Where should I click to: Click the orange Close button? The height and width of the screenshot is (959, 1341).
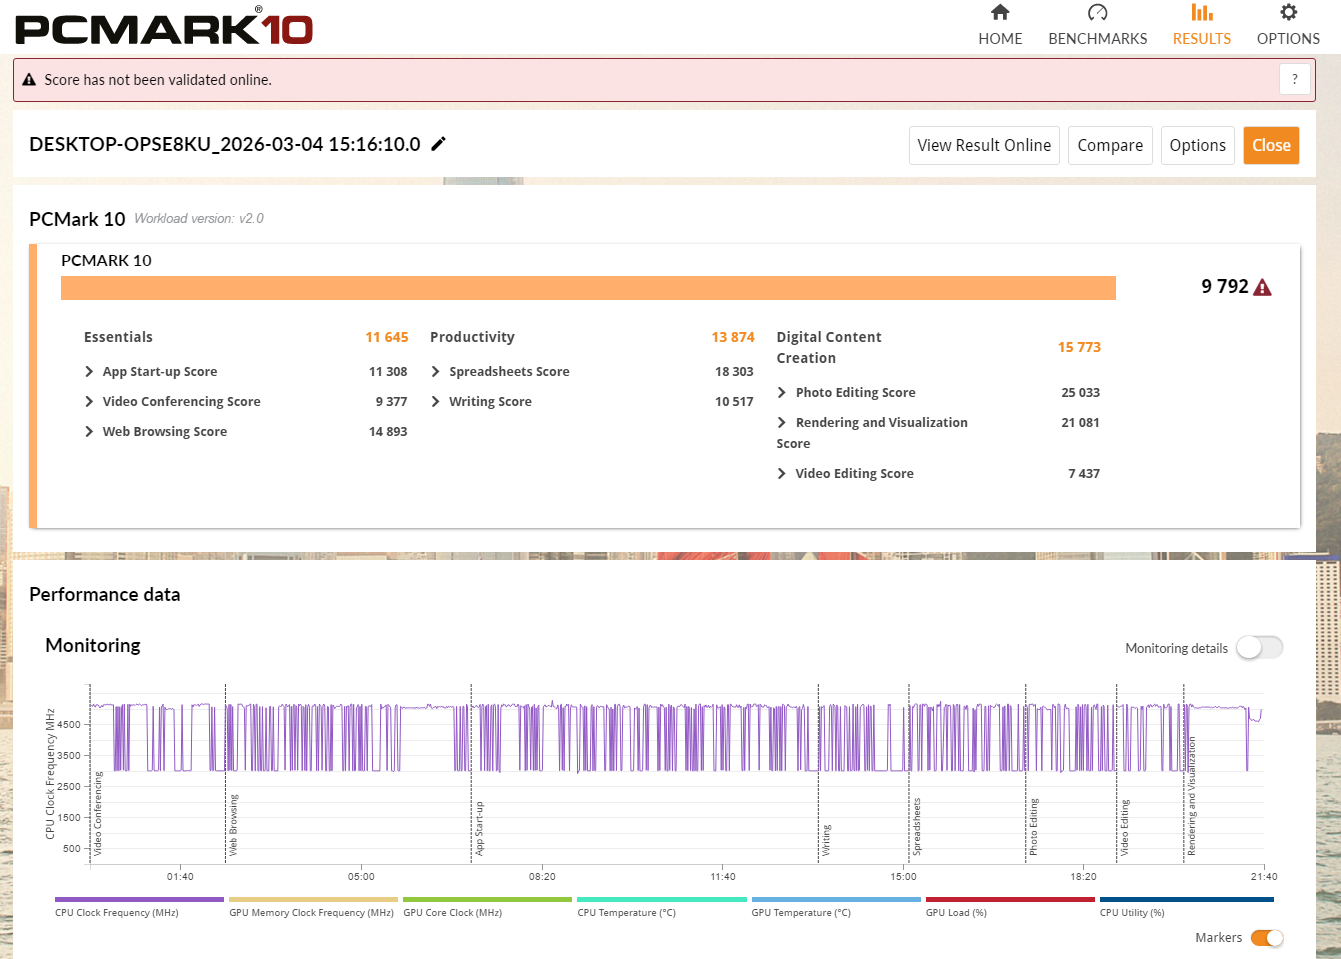1271,145
